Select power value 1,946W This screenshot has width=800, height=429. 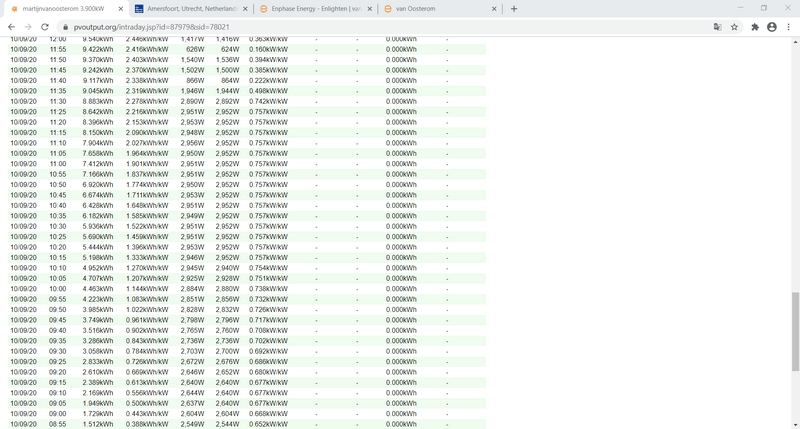192,91
